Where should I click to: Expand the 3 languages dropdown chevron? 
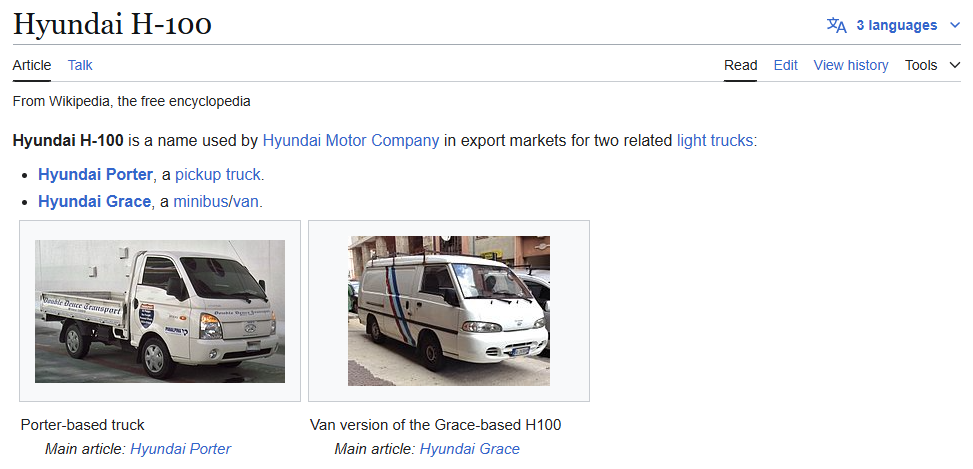954,25
